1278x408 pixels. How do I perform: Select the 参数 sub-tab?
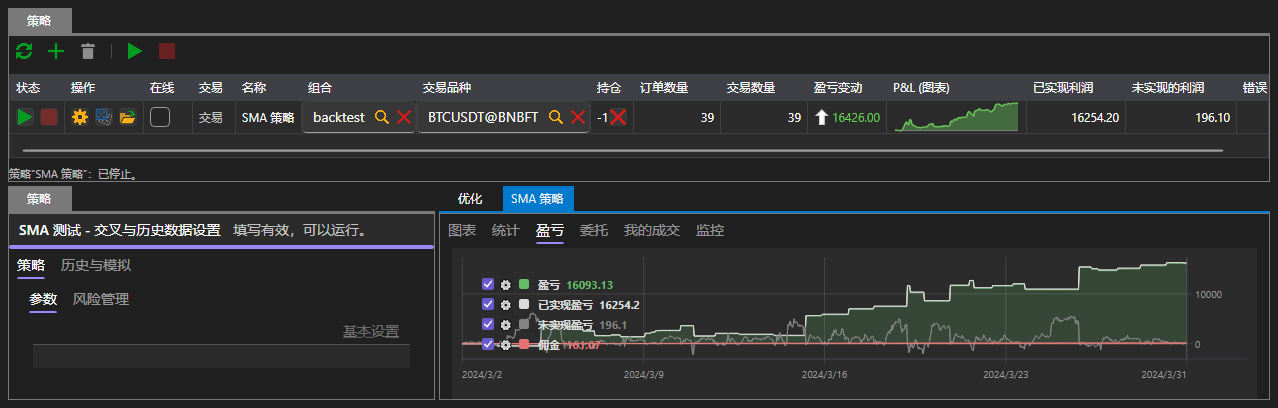(43, 299)
